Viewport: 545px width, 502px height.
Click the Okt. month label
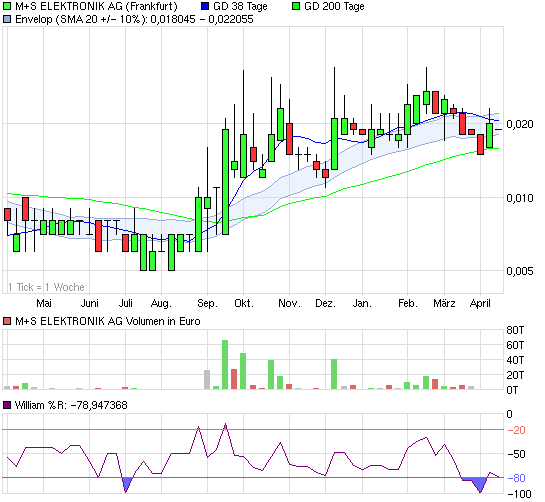pyautogui.click(x=244, y=303)
